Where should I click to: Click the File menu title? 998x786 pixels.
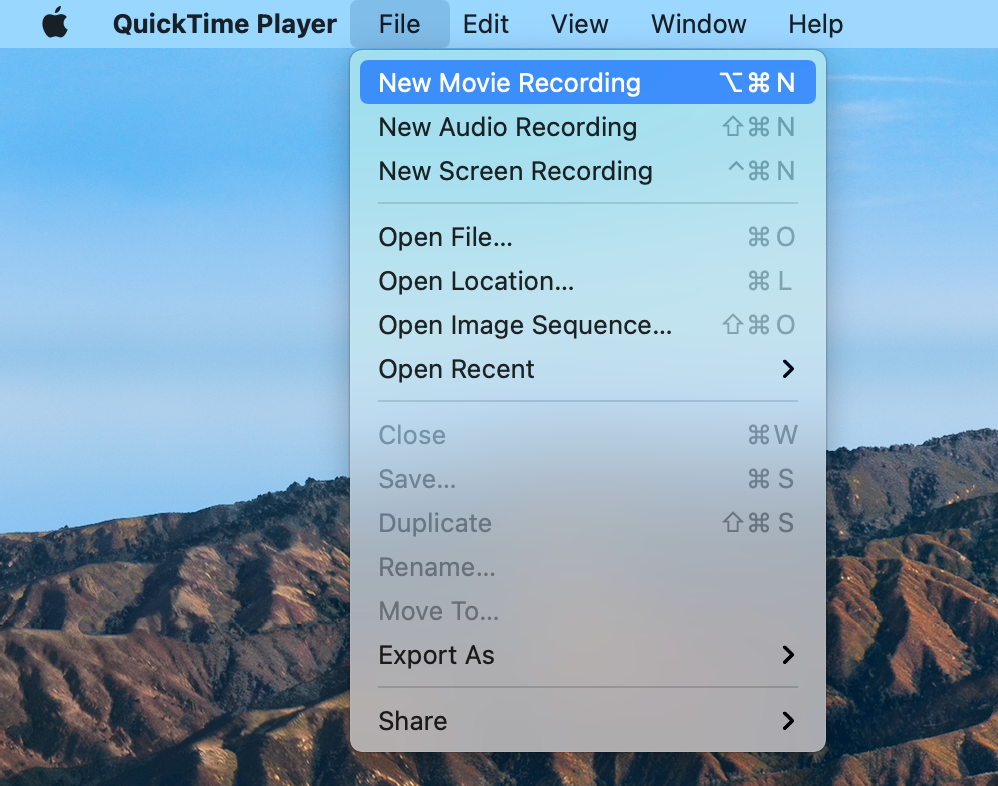pos(400,24)
